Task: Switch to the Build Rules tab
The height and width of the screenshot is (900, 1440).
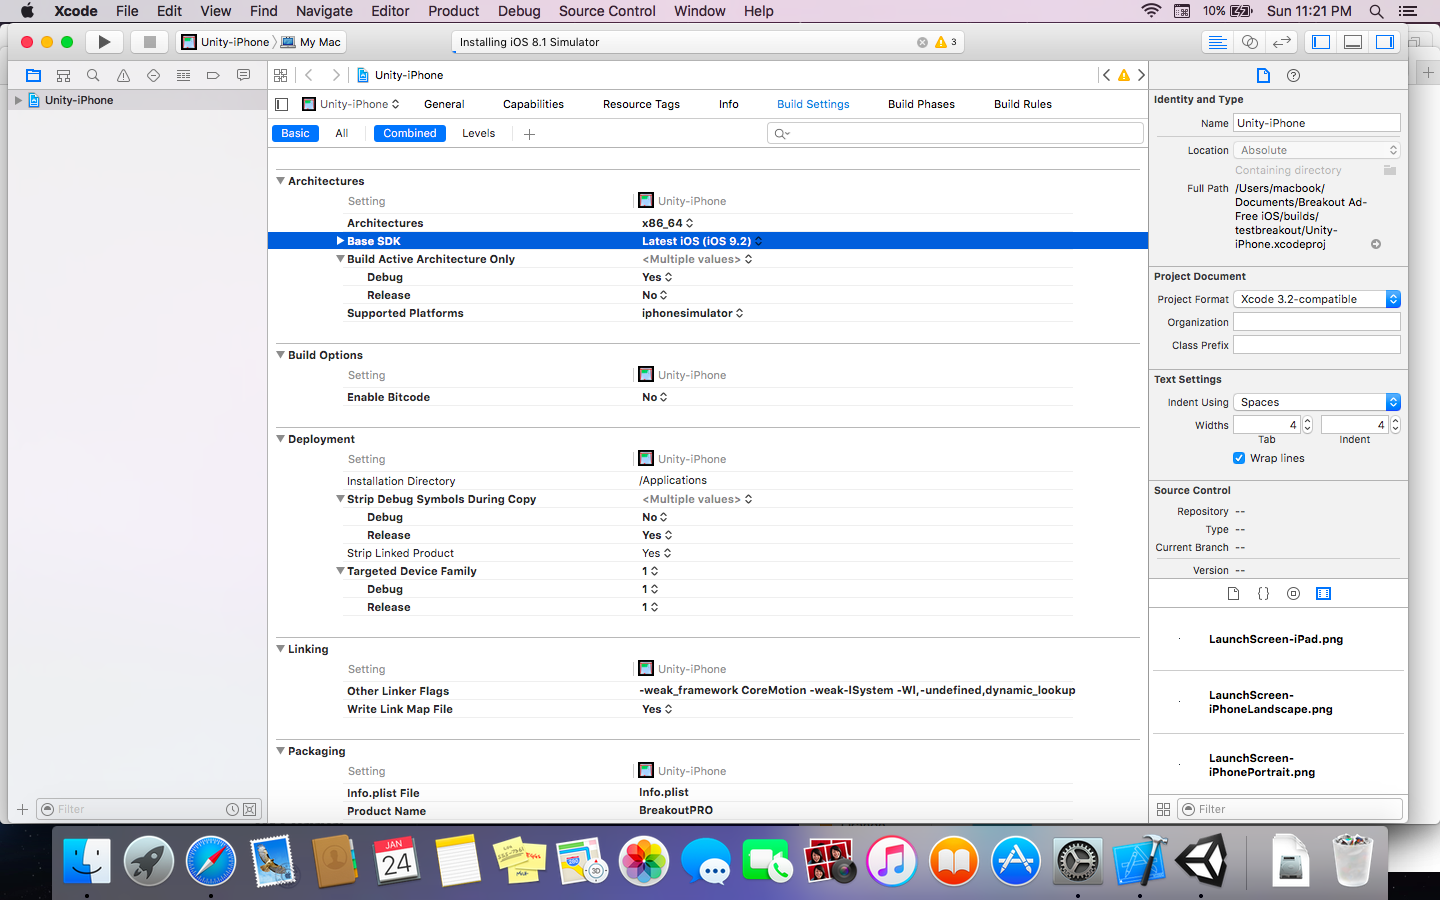Action: point(1023,104)
